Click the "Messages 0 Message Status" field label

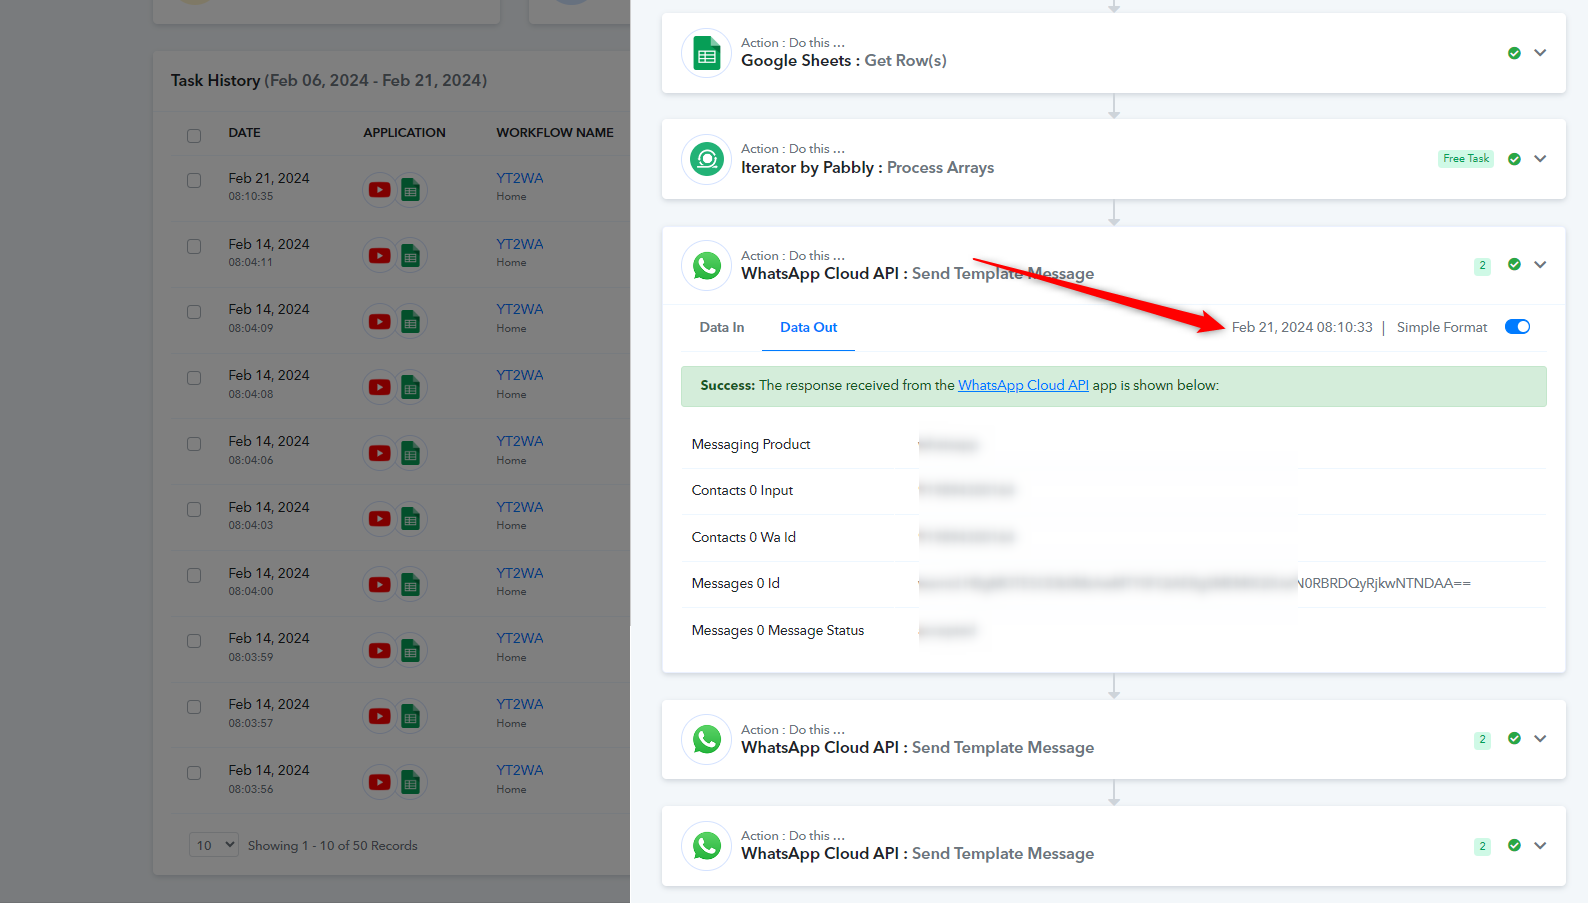pos(778,630)
